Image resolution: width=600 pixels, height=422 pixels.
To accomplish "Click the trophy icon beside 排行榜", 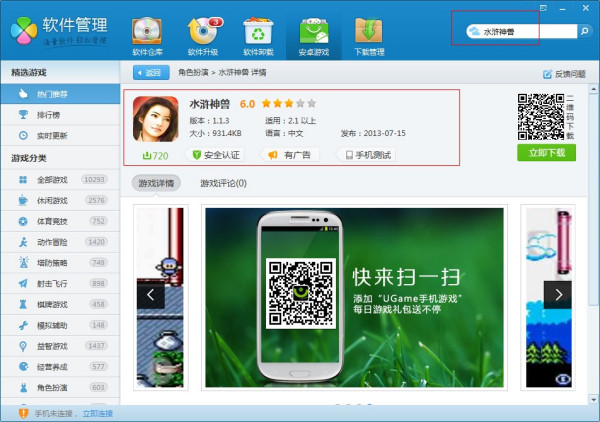I will point(23,114).
